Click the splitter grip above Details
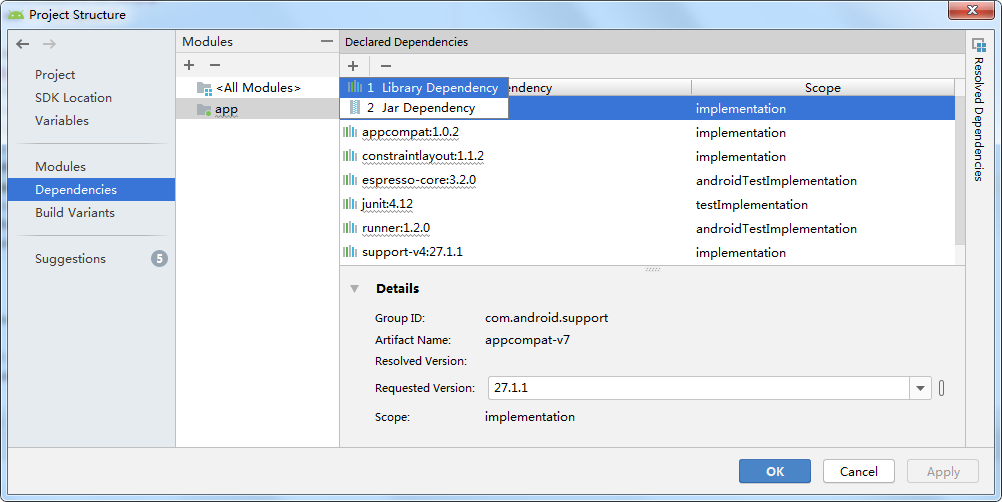This screenshot has height=502, width=1002. [x=652, y=270]
